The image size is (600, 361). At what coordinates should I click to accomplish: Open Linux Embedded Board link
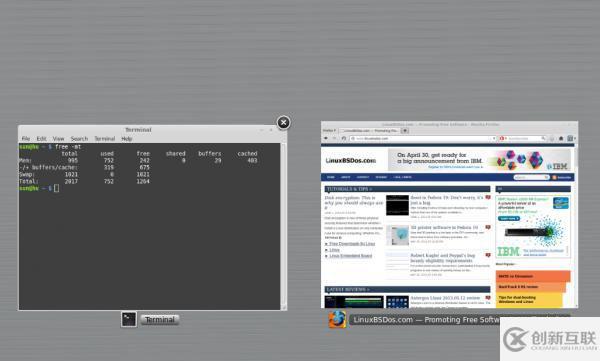pyautogui.click(x=351, y=256)
